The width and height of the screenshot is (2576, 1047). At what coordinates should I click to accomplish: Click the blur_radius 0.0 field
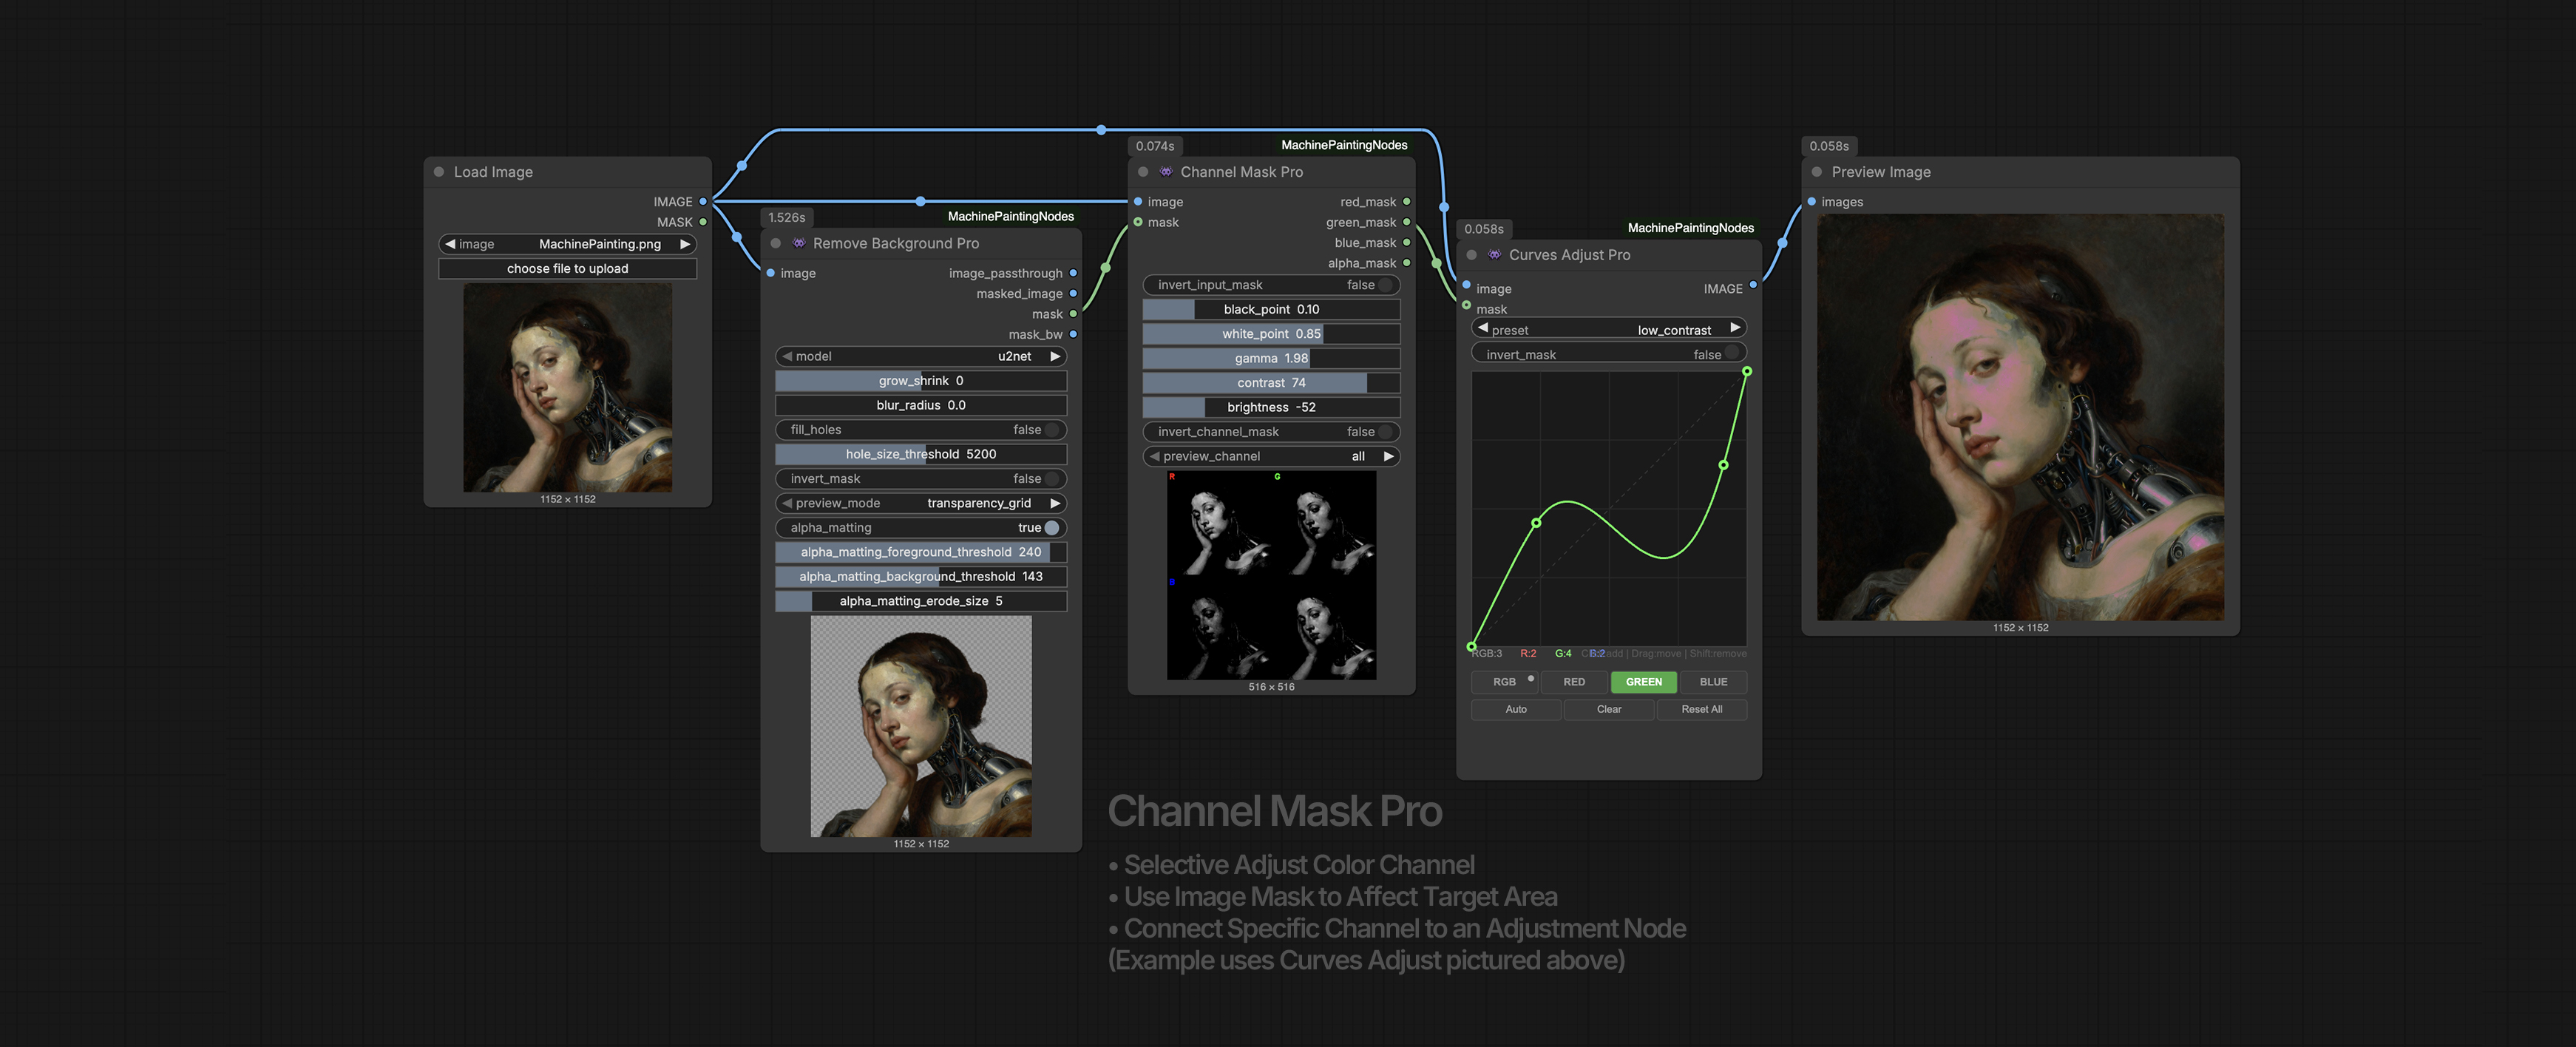point(921,405)
